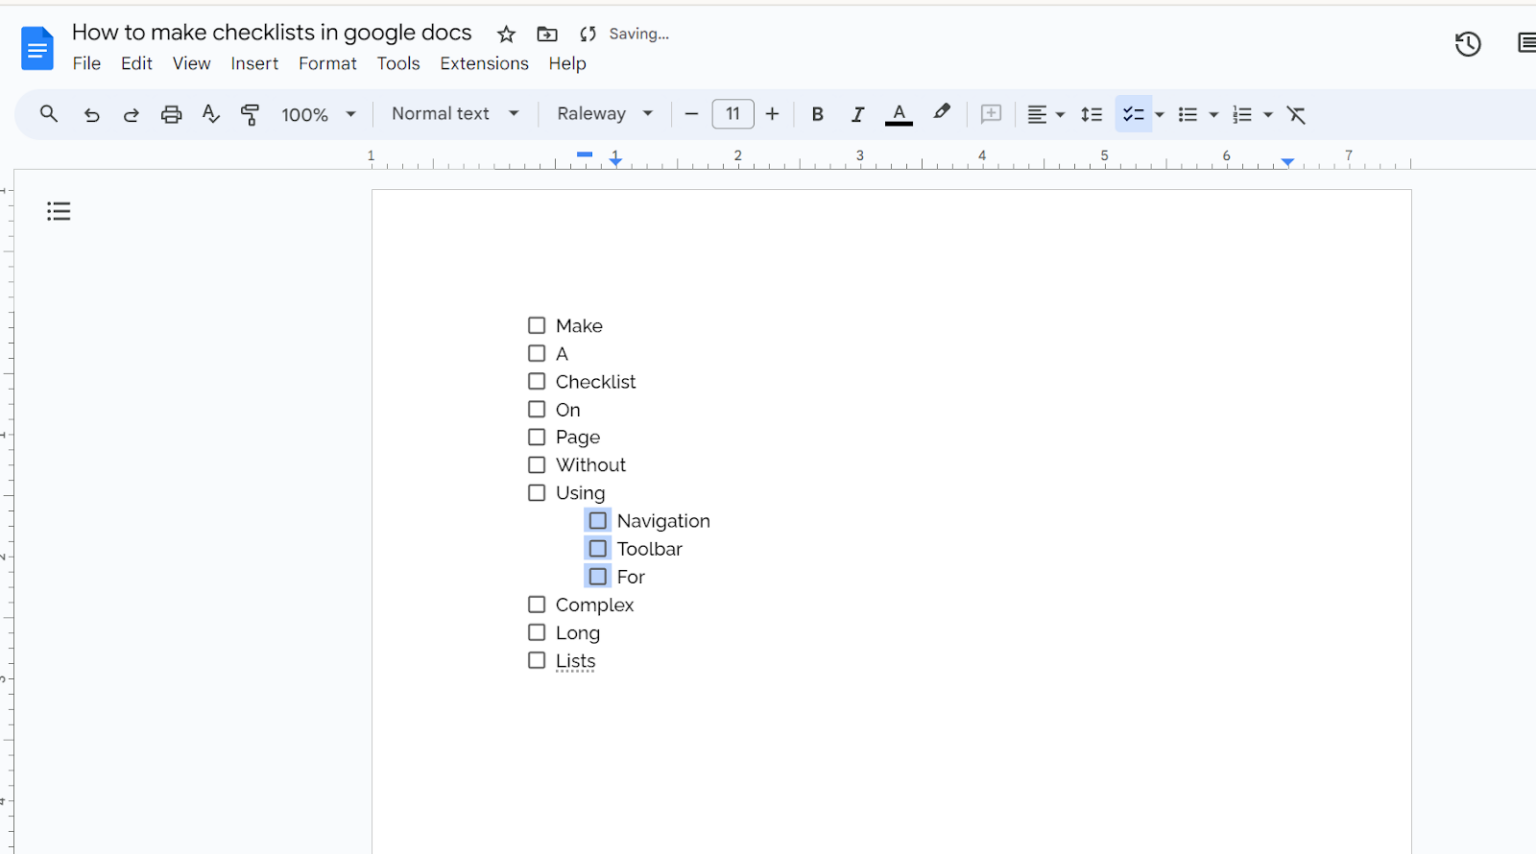Open version history
Viewport: 1536px width, 854px height.
coord(1467,44)
